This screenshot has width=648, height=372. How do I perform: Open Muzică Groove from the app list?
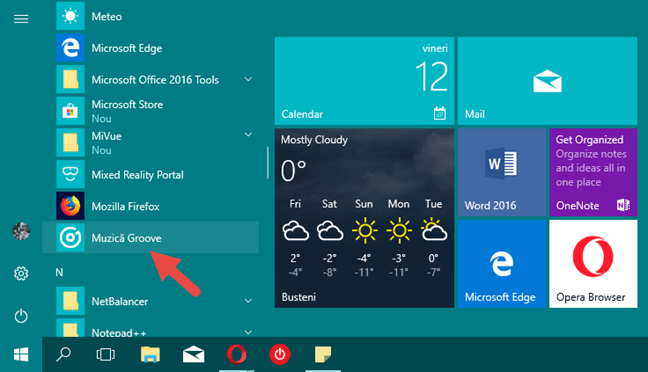(150, 238)
